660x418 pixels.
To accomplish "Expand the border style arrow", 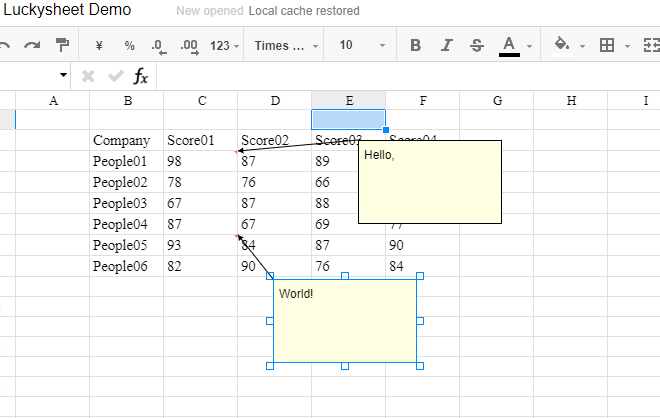I will click(x=627, y=46).
